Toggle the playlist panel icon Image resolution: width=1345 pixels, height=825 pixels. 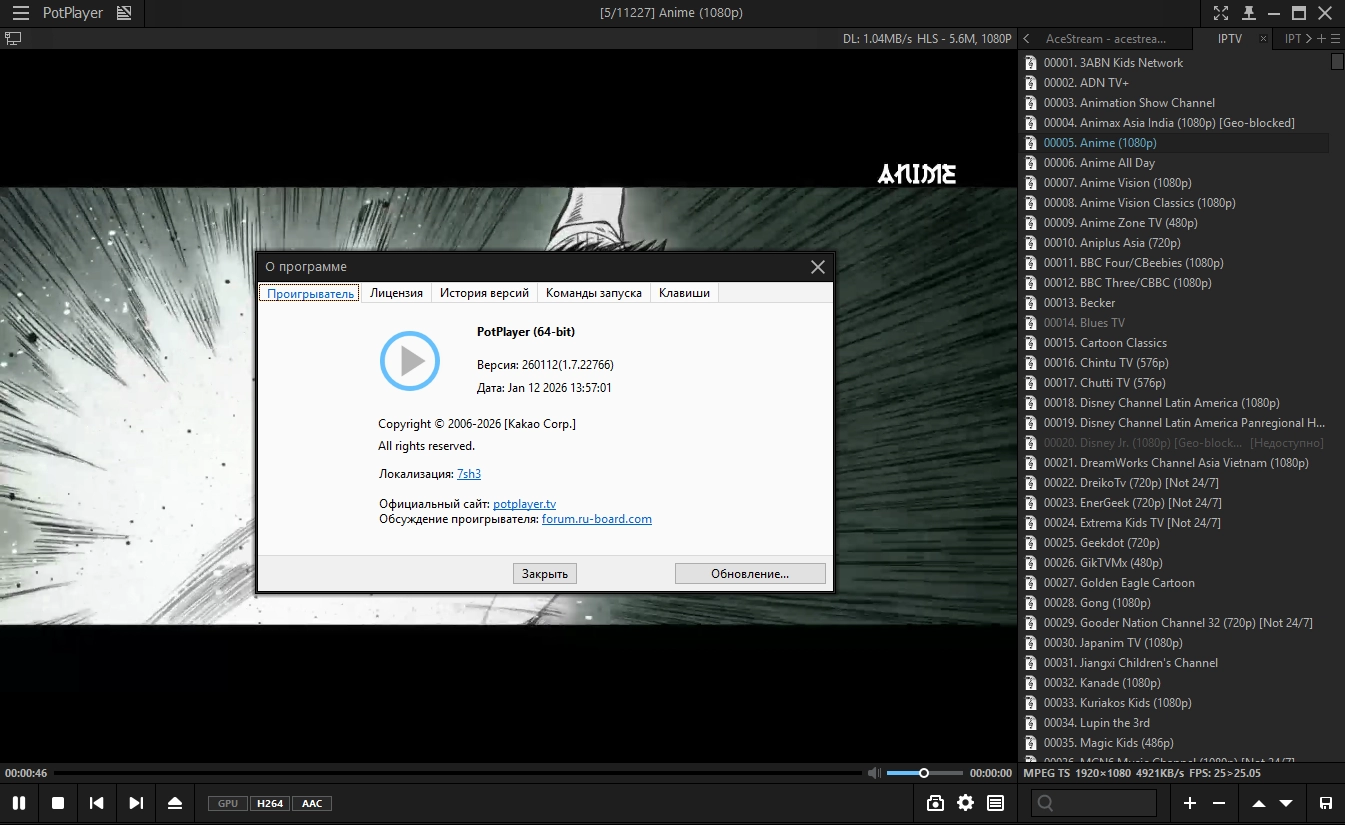(995, 803)
